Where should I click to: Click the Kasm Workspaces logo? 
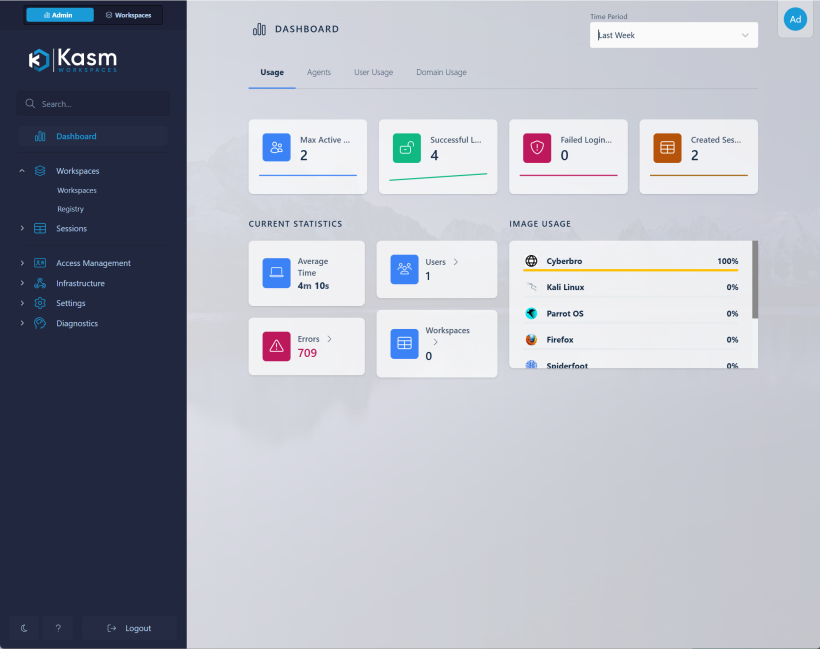(x=74, y=59)
